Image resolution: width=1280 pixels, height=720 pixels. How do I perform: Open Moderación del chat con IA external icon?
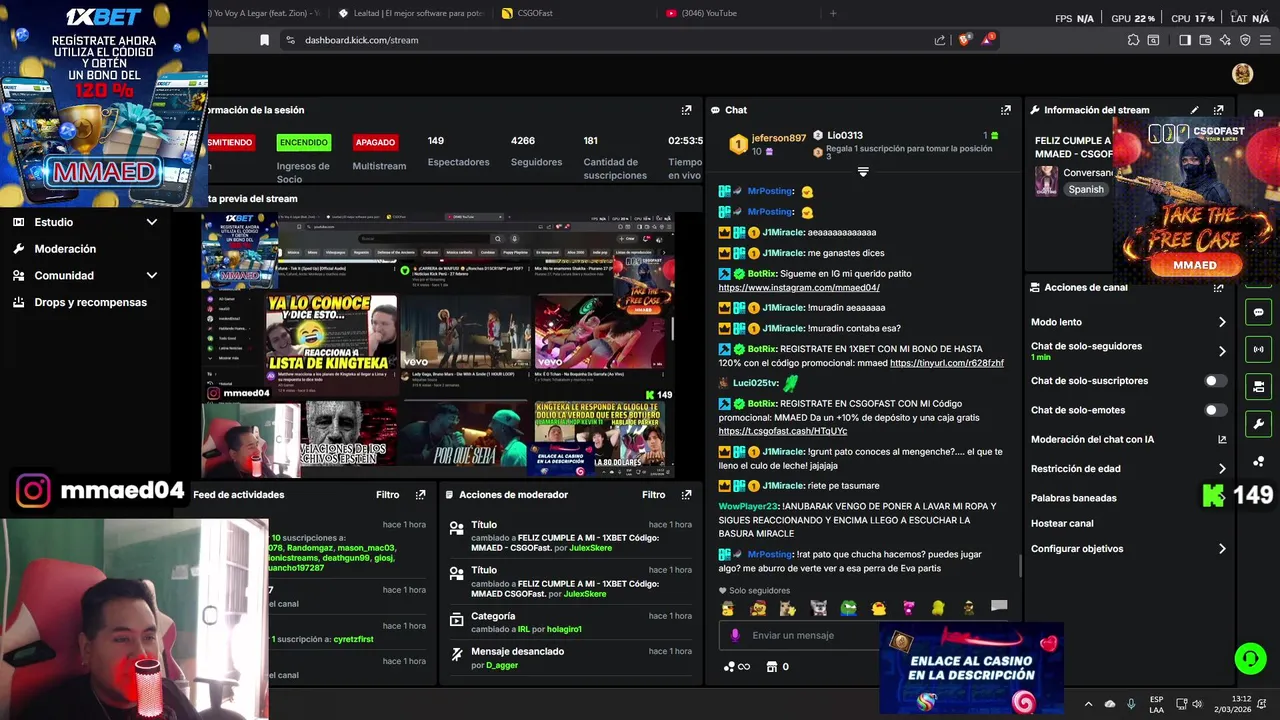coord(1222,439)
